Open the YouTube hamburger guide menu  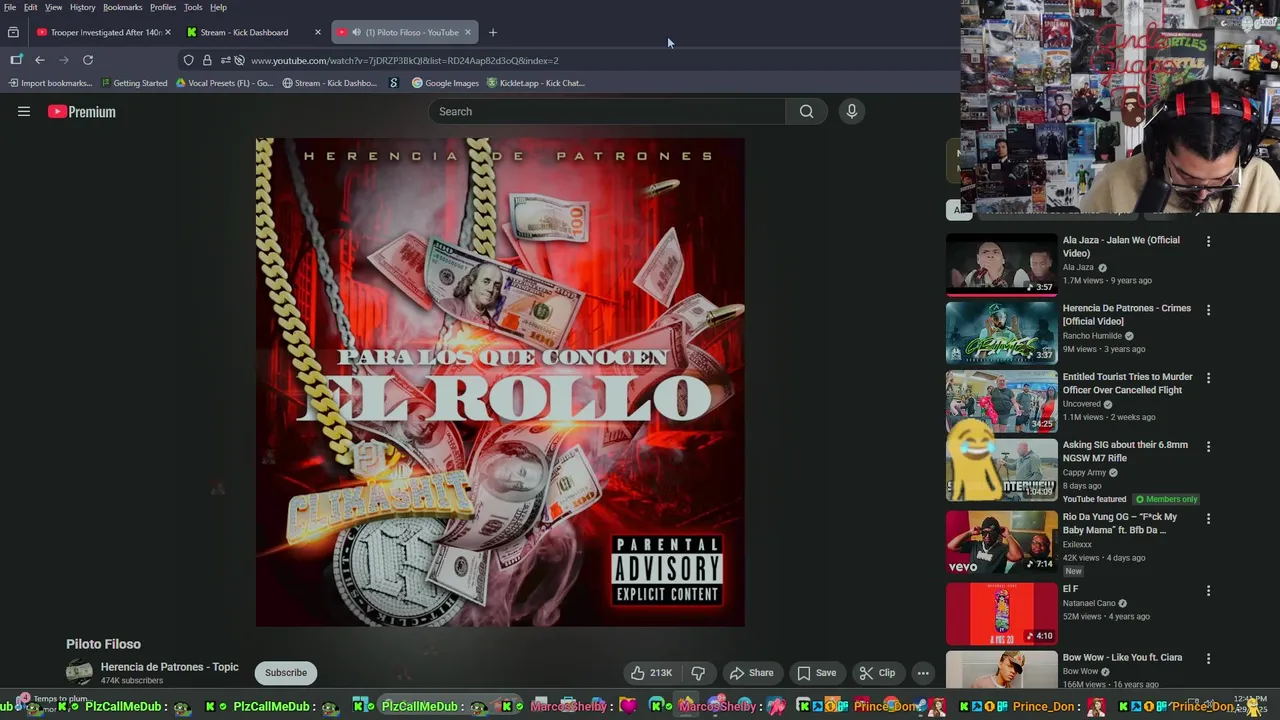point(24,112)
